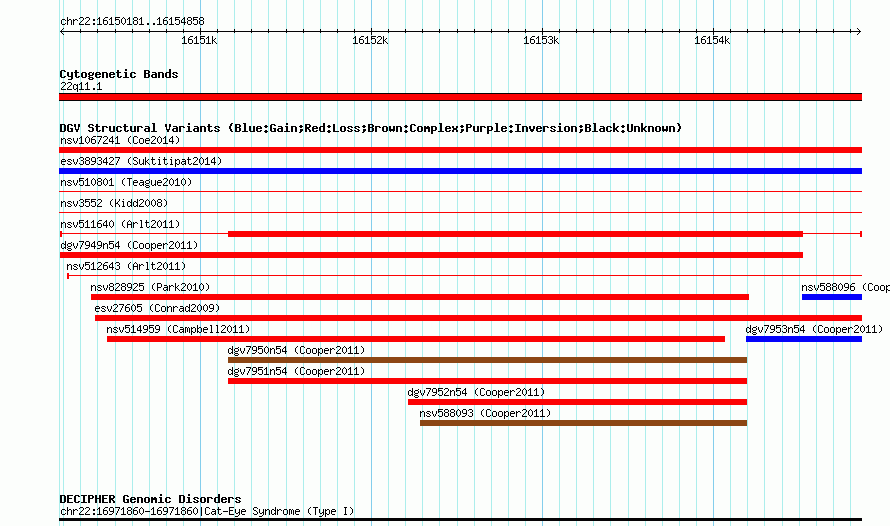This screenshot has height=526, width=890.
Task: Click the esv27605 (Conrad2009) label
Action: (x=157, y=308)
